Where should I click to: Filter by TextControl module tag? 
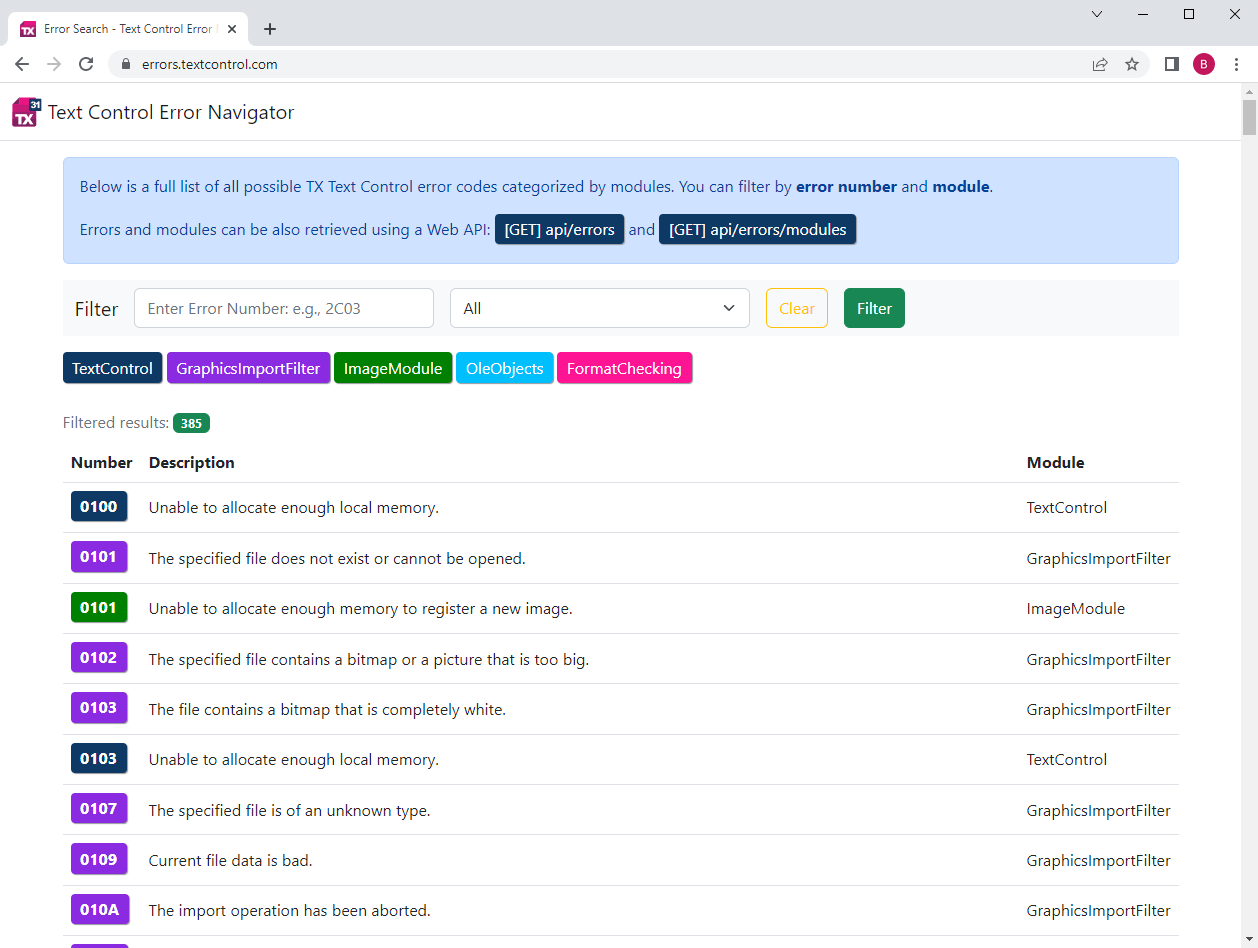pyautogui.click(x=112, y=368)
